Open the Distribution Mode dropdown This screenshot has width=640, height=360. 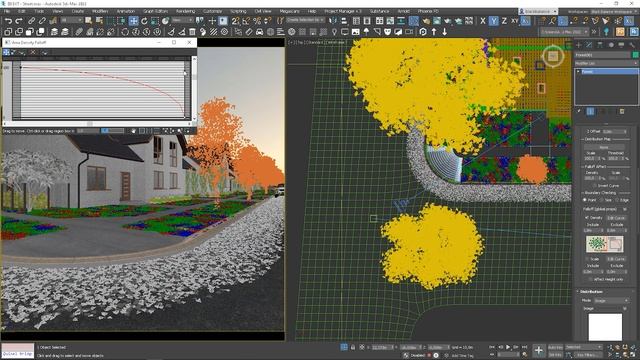(611, 300)
